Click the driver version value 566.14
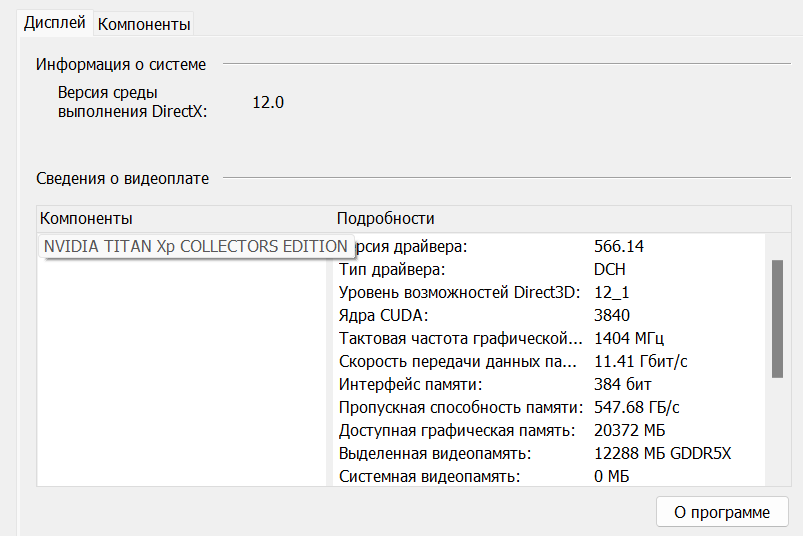 click(x=619, y=246)
